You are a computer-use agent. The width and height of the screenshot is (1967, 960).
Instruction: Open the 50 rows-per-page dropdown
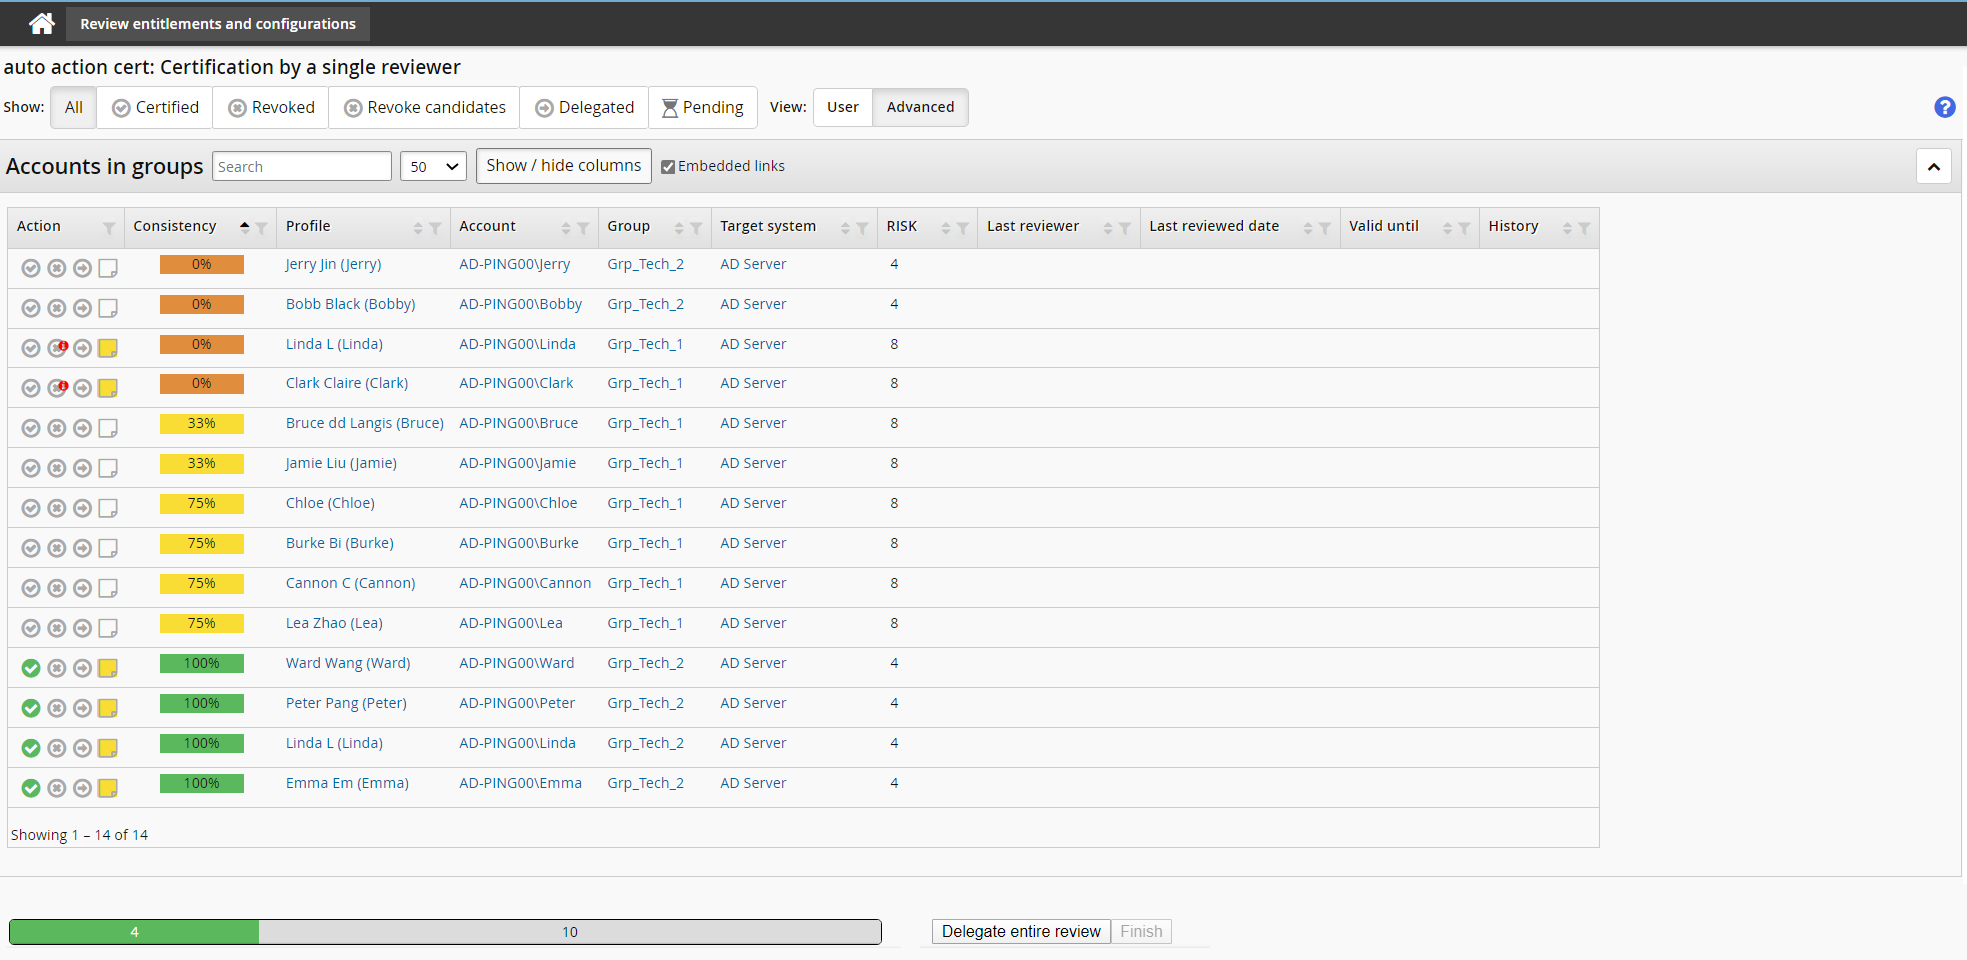coord(433,167)
